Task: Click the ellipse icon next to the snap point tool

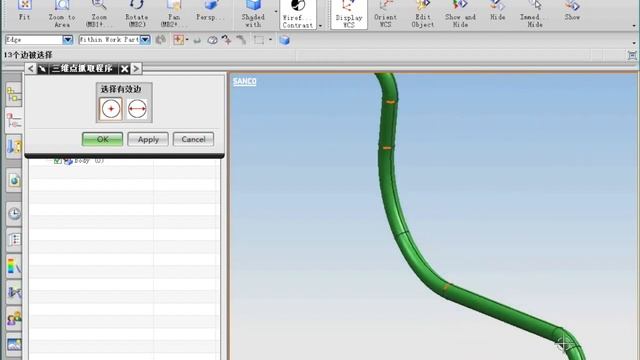Action: coord(212,40)
